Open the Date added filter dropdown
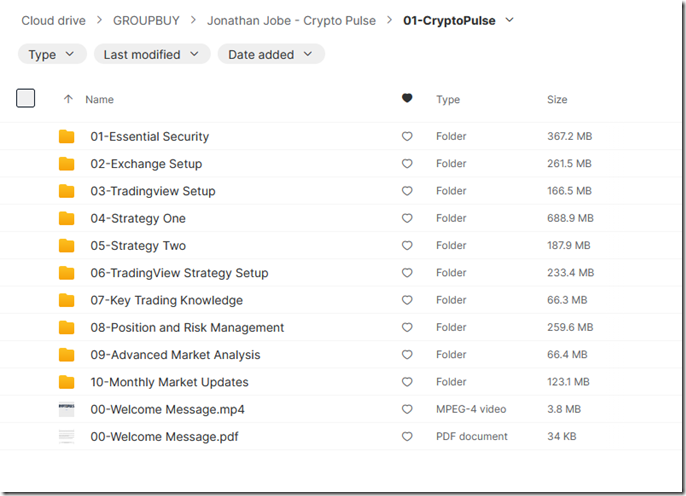This screenshot has width=686, height=496. (x=271, y=54)
